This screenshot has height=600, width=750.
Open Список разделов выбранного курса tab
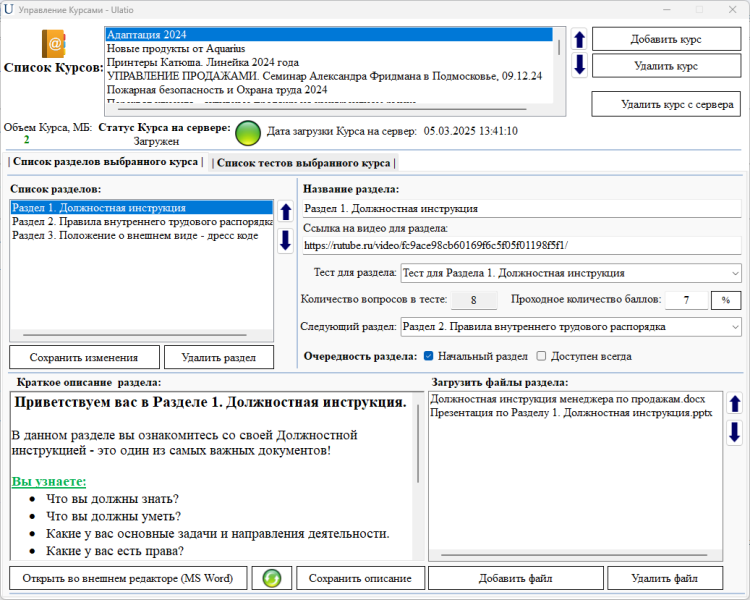pos(106,162)
